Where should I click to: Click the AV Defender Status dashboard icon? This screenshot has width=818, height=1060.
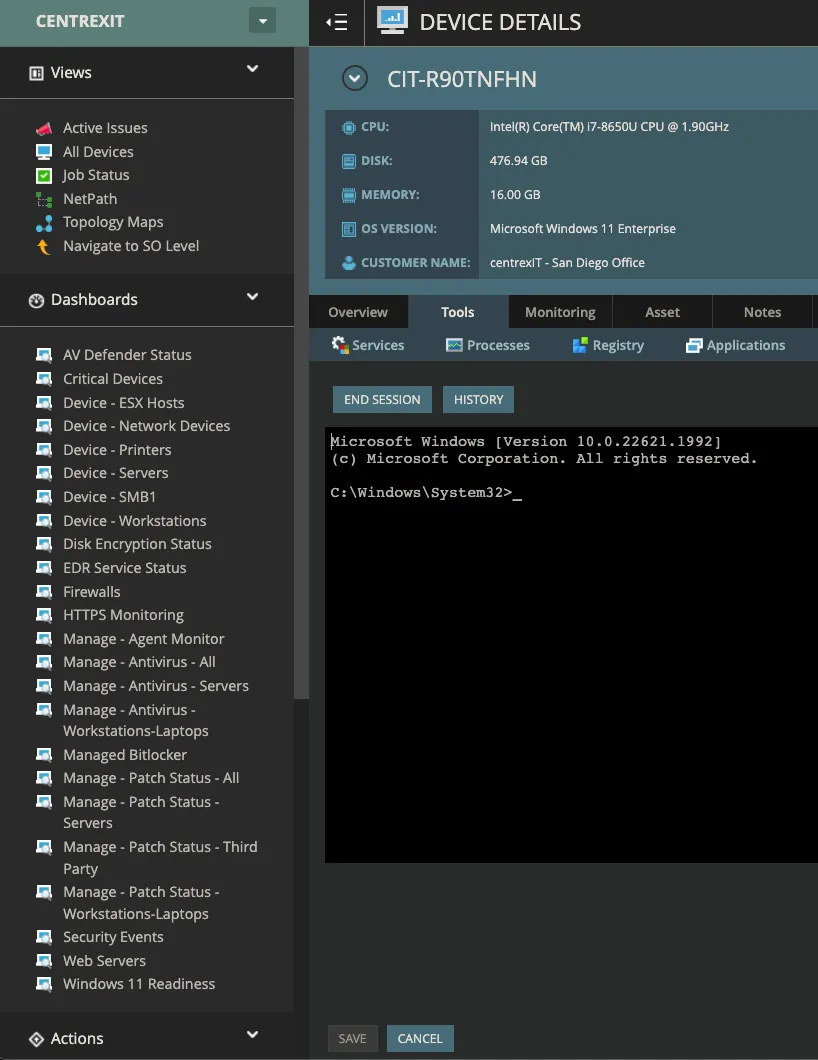[44, 355]
